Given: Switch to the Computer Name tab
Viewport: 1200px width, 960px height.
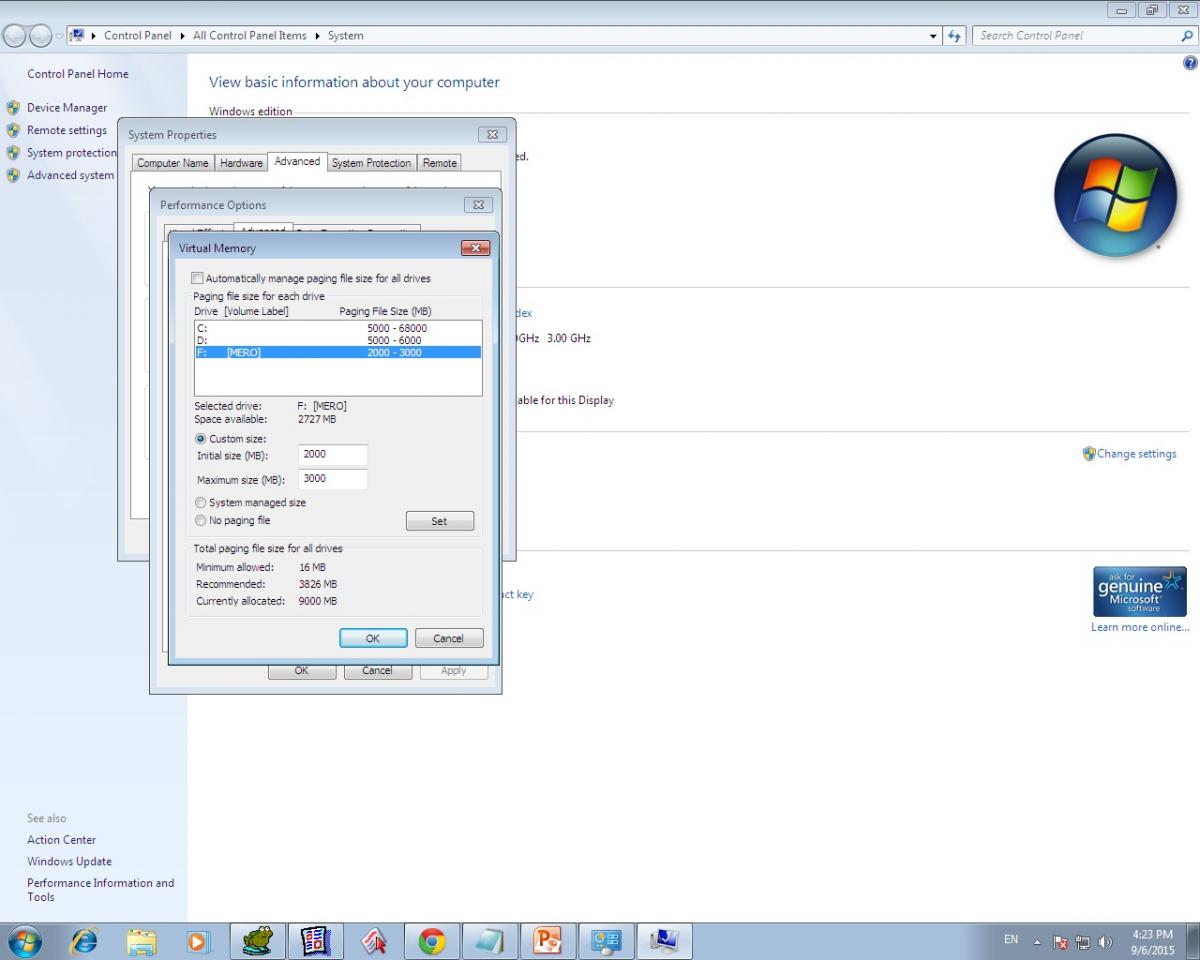Looking at the screenshot, I should pyautogui.click(x=173, y=163).
